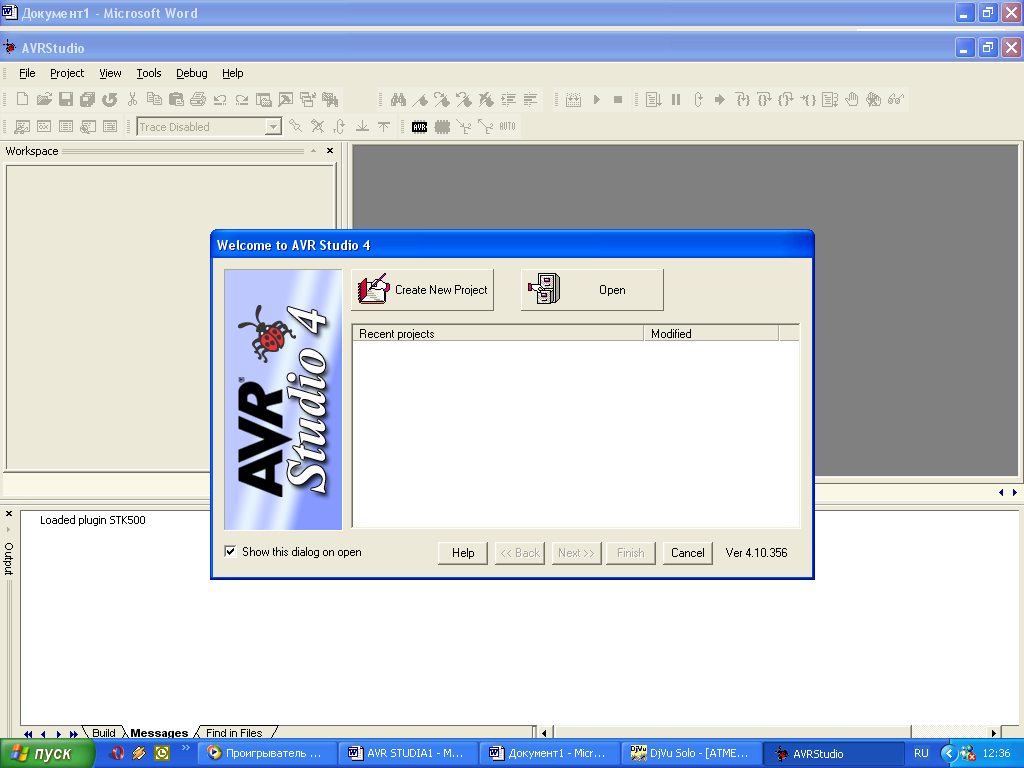Click the AUTO connect icon
Screen dimensions: 1024x768
coord(507,127)
